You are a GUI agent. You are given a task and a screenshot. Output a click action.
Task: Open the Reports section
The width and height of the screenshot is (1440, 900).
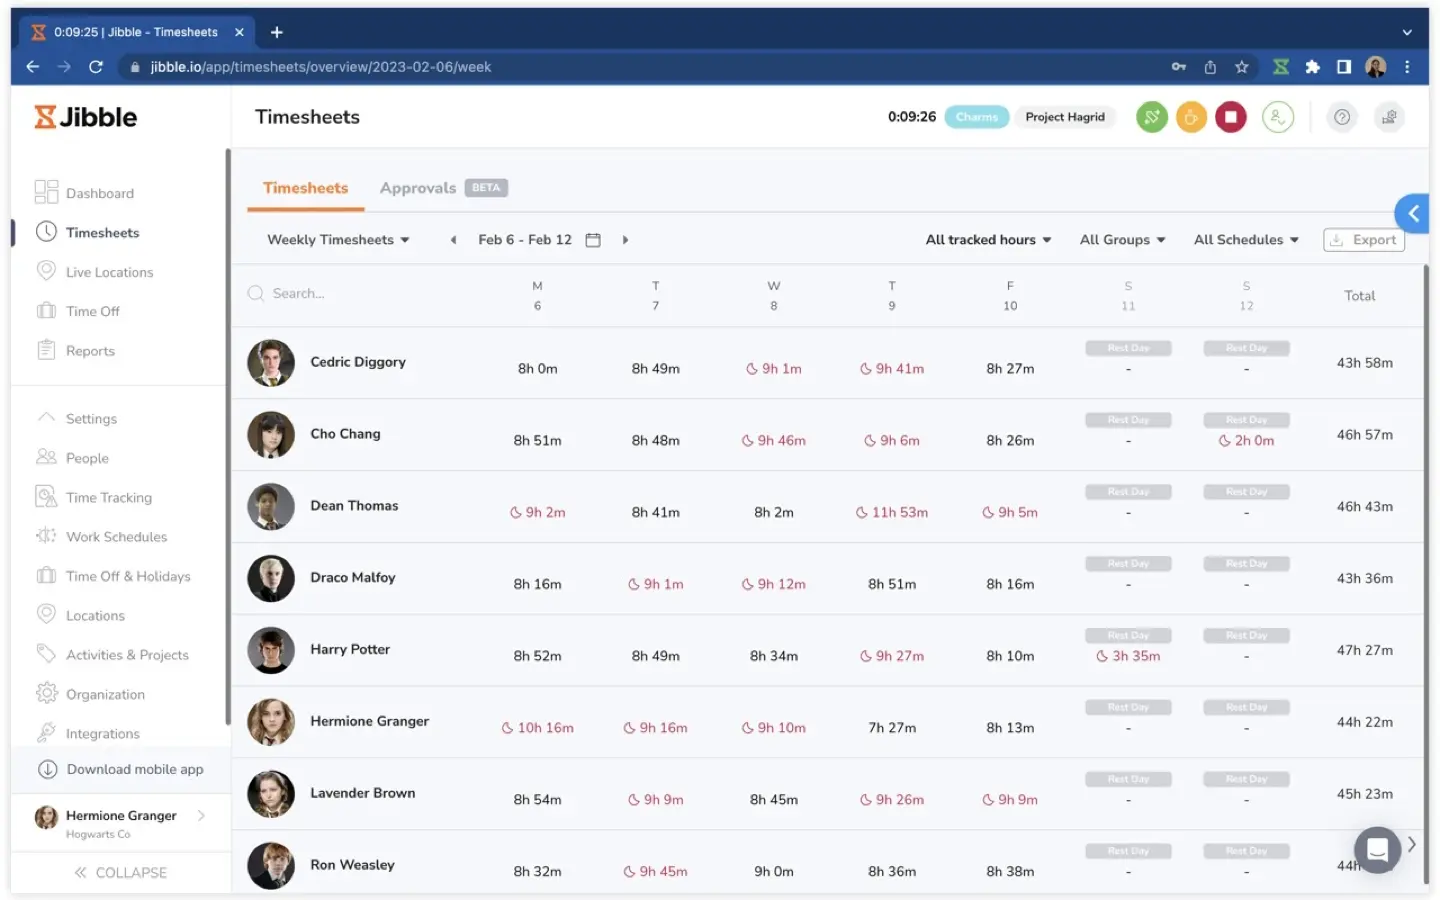[x=89, y=350]
